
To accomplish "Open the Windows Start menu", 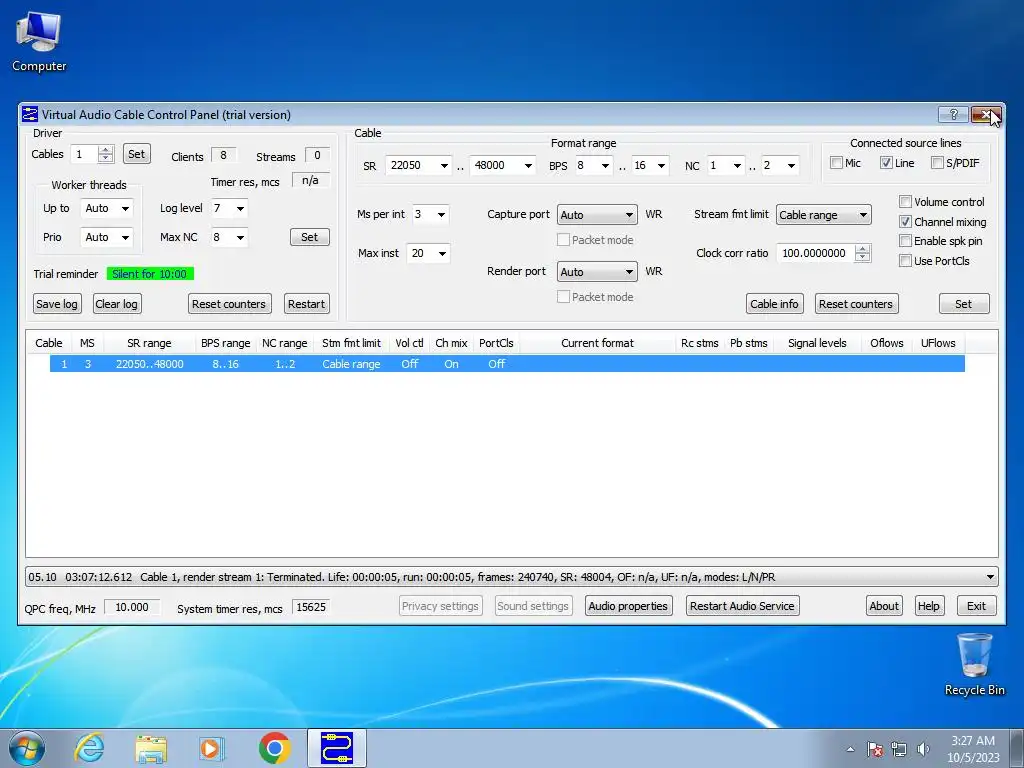I will (x=27, y=748).
